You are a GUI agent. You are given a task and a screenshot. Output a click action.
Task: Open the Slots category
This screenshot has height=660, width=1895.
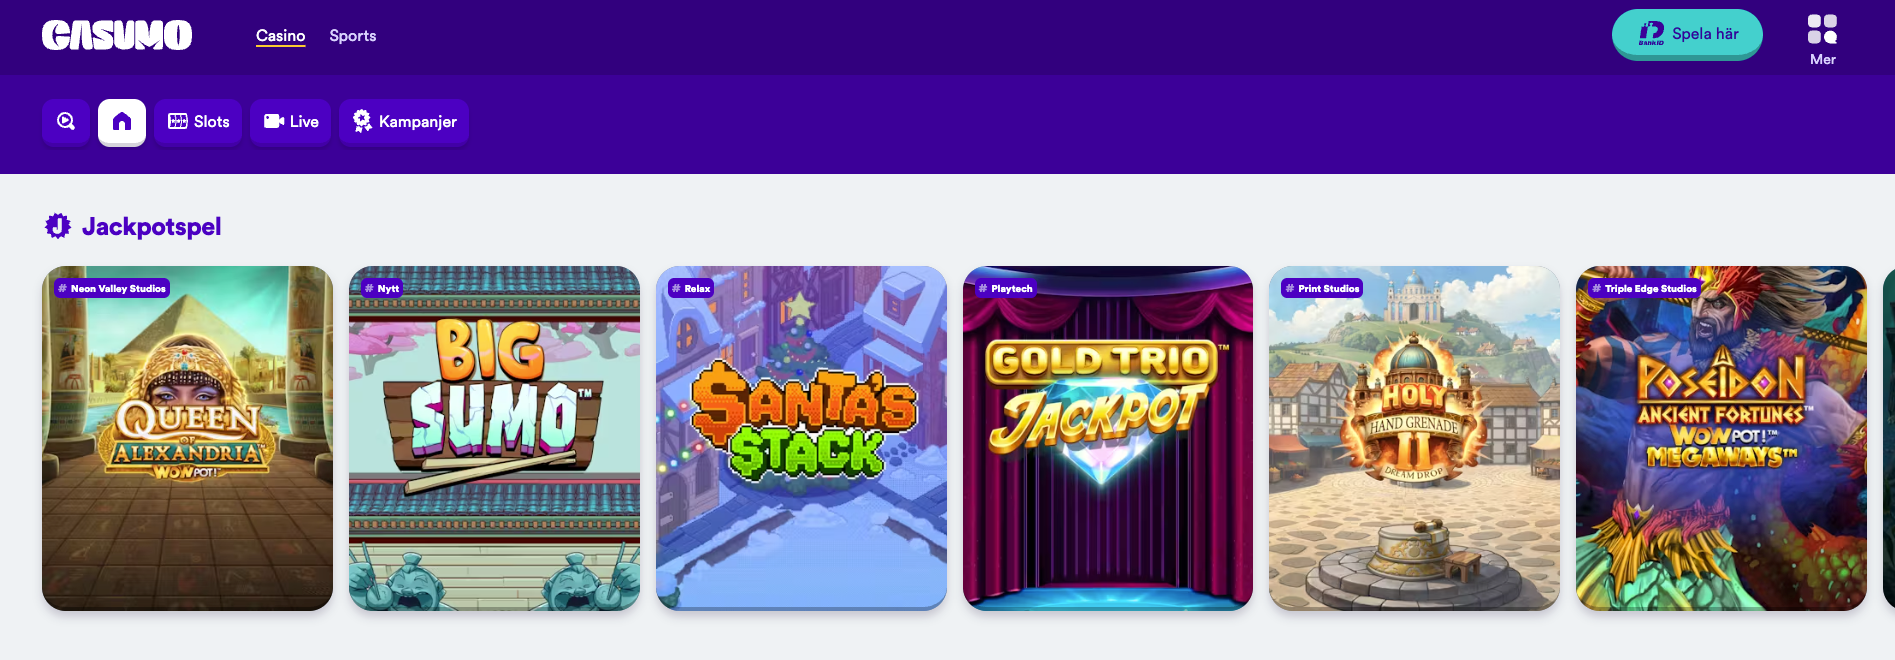click(199, 122)
